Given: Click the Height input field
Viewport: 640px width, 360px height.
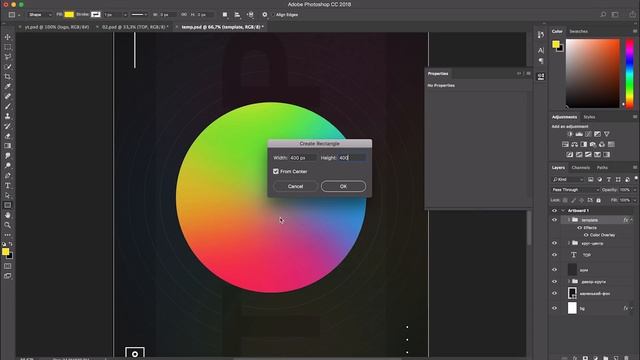Looking at the screenshot, I should (x=351, y=158).
